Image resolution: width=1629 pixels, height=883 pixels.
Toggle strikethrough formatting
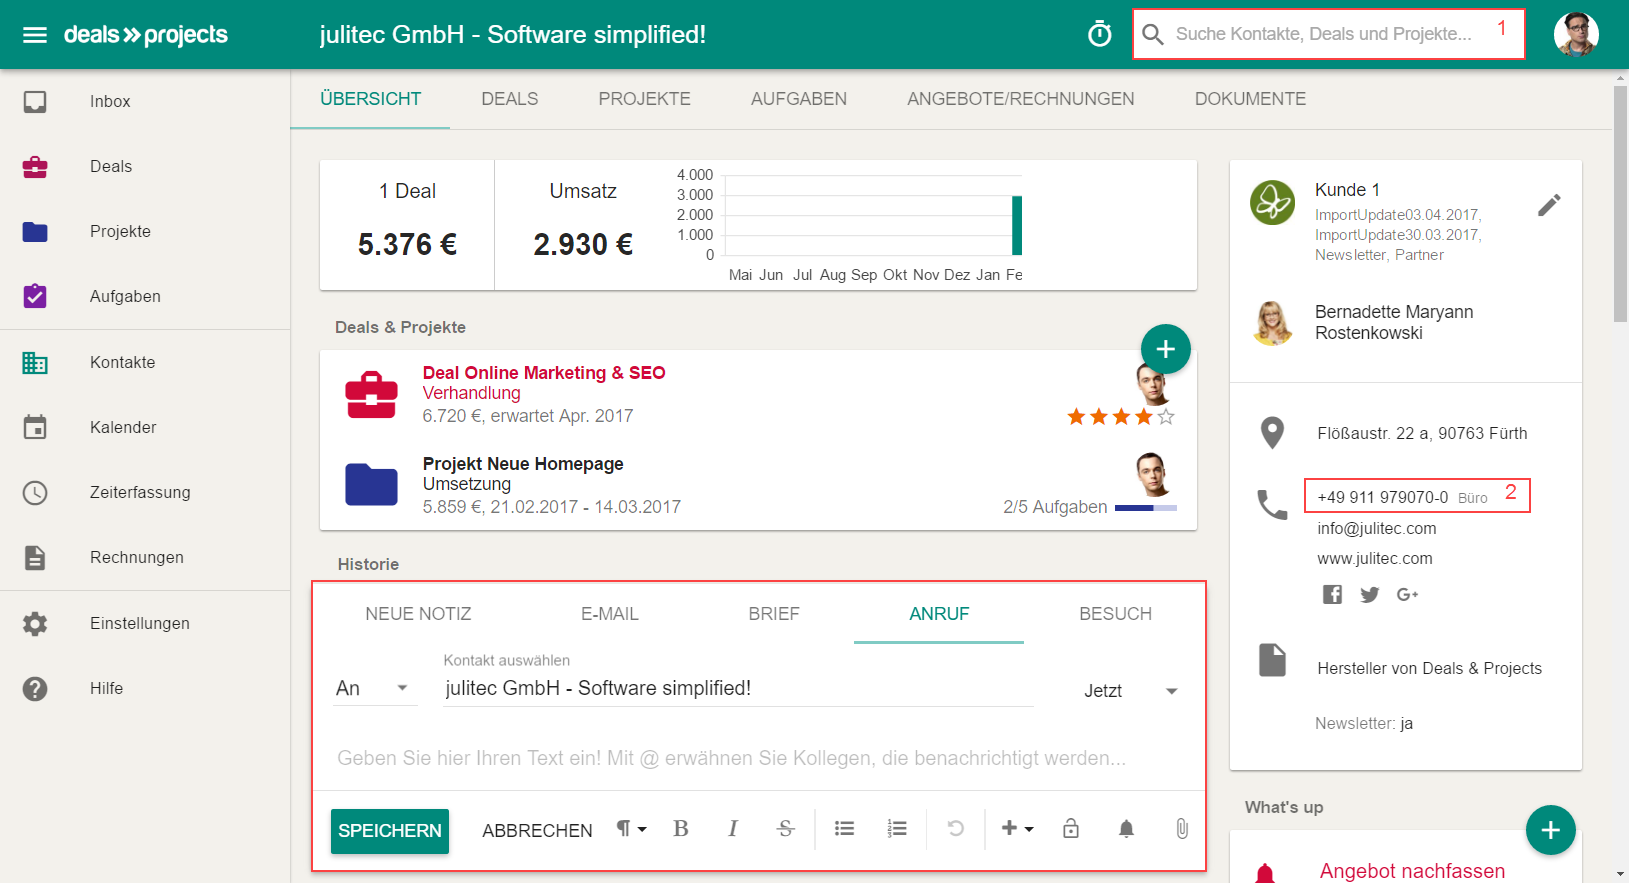pos(785,828)
